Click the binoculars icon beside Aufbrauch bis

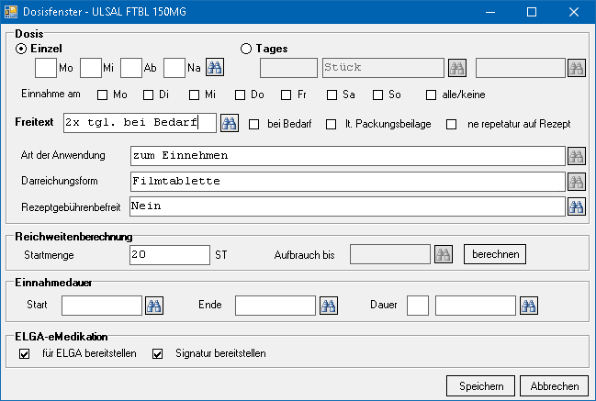click(443, 254)
